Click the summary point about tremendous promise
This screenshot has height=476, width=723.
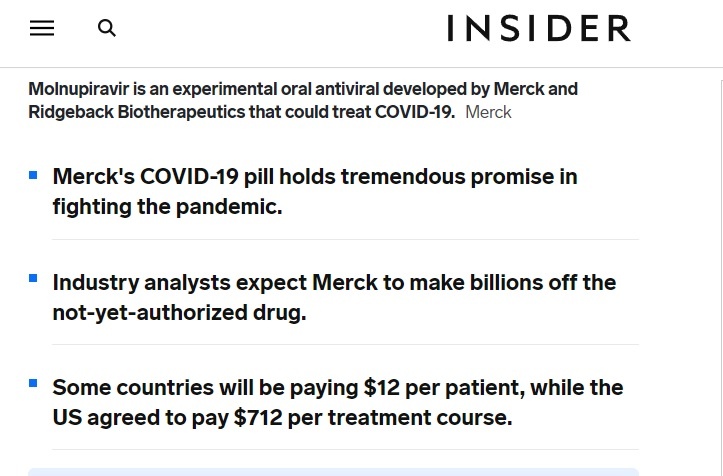tap(315, 191)
